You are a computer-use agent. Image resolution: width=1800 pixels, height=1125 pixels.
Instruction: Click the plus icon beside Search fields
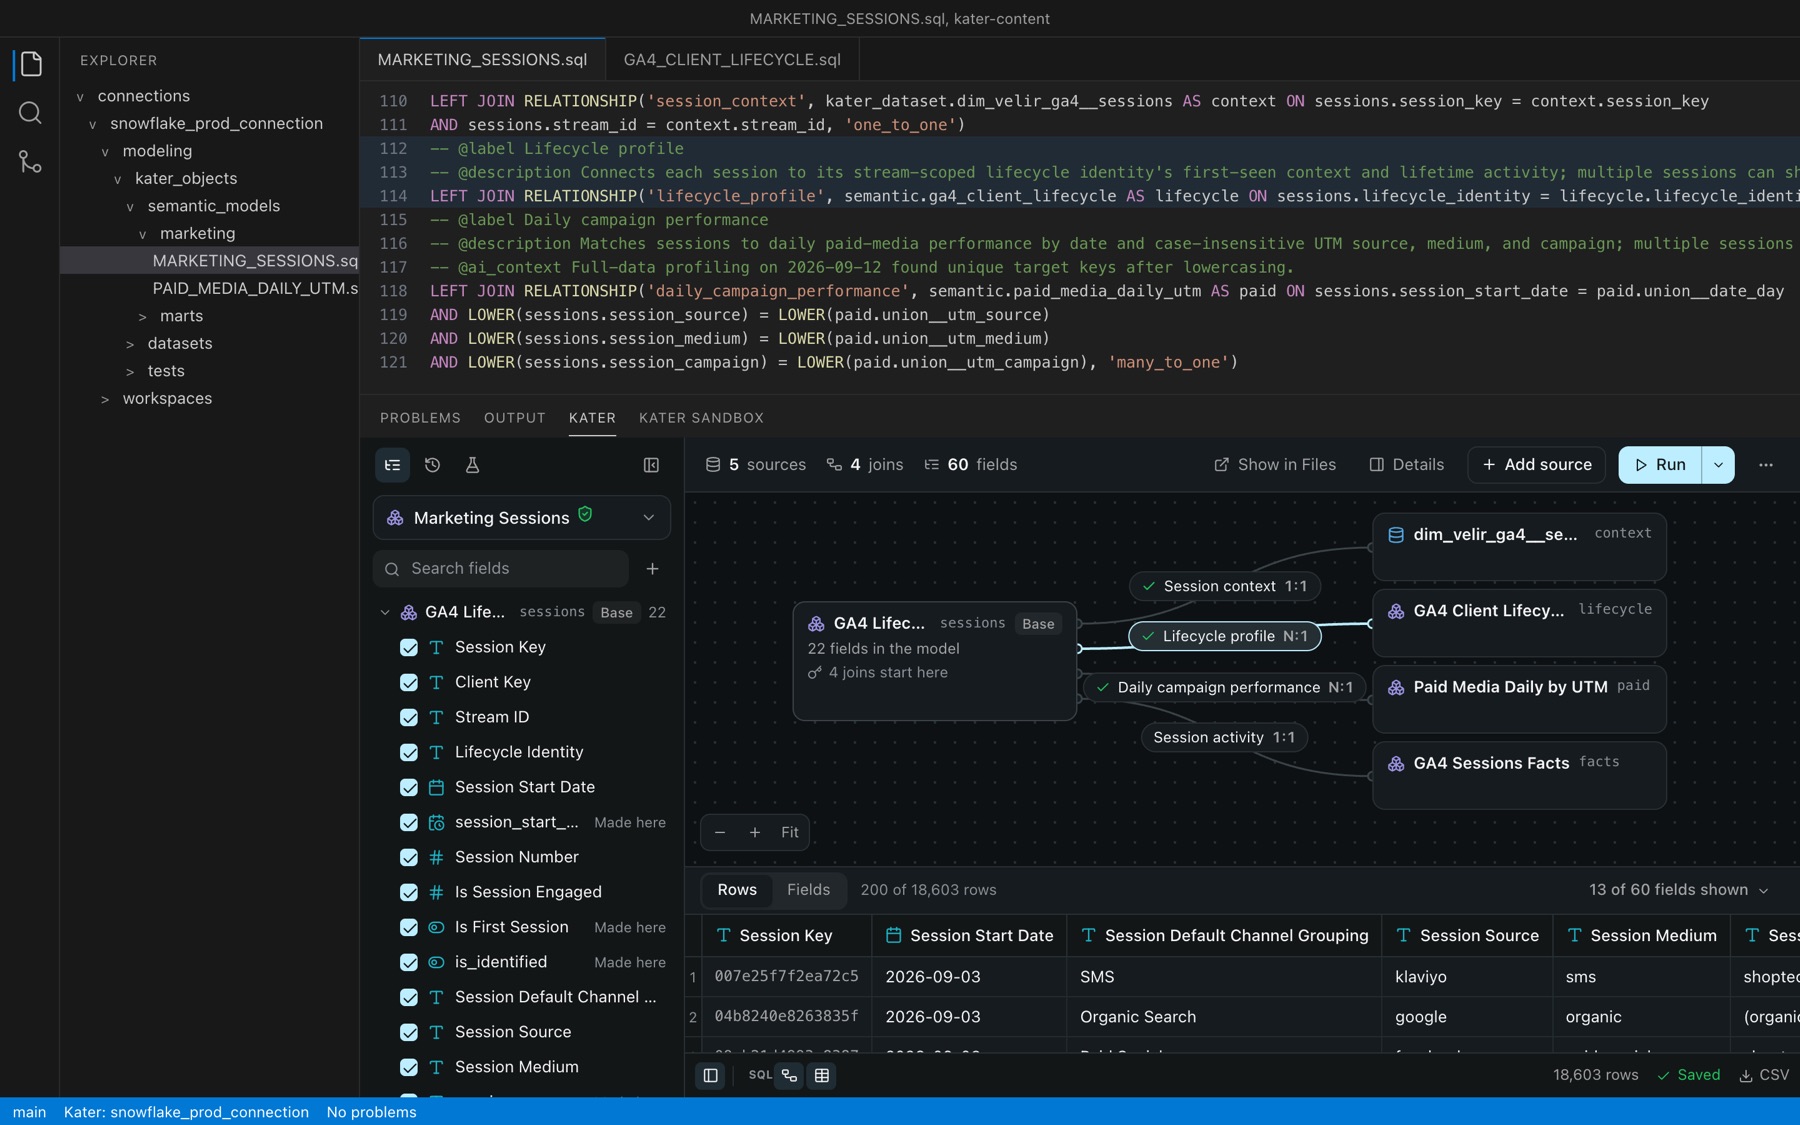pyautogui.click(x=652, y=569)
